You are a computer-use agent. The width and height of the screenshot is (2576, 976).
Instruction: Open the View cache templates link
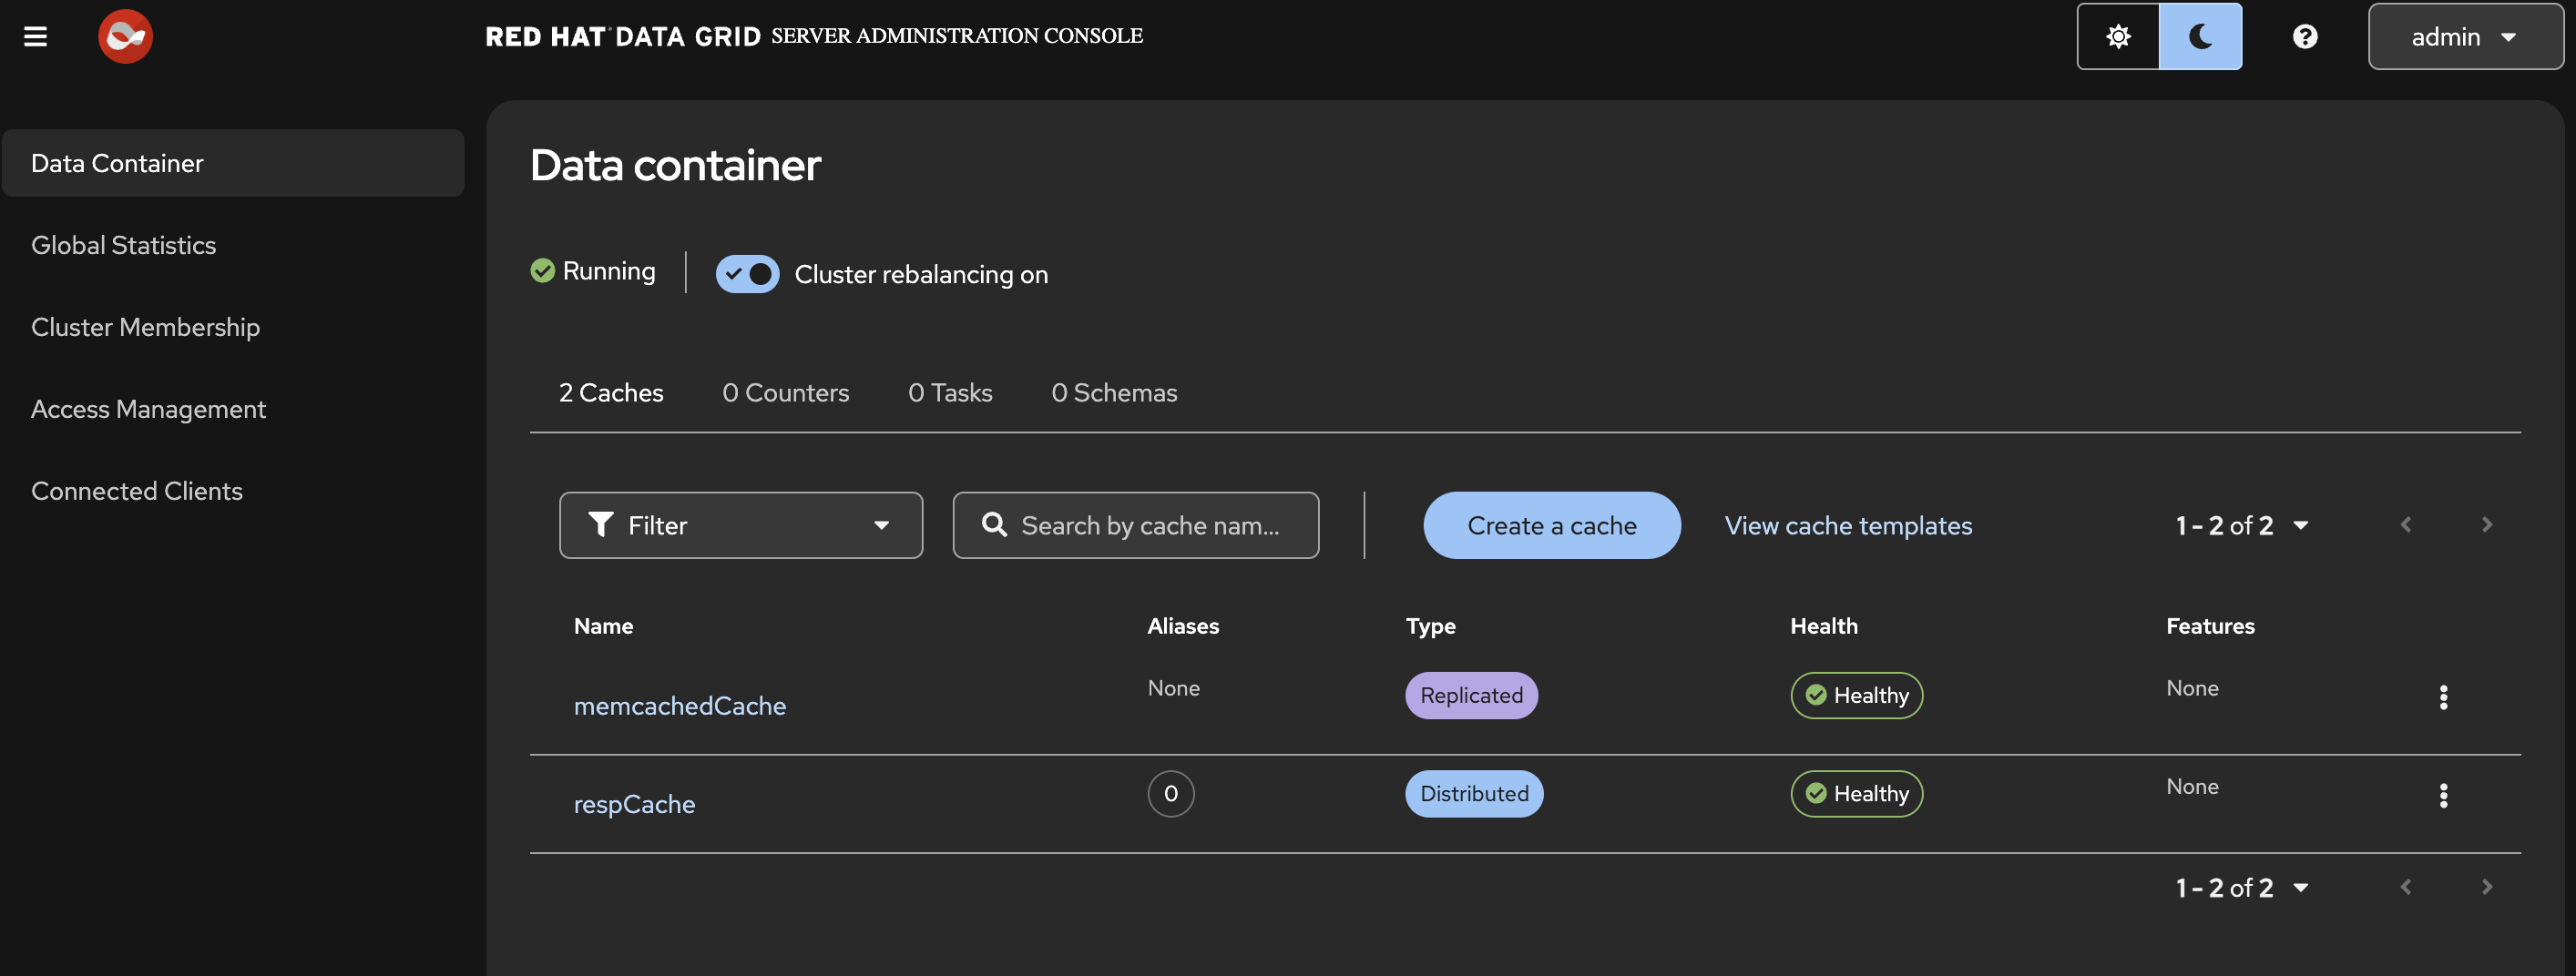pos(1848,525)
